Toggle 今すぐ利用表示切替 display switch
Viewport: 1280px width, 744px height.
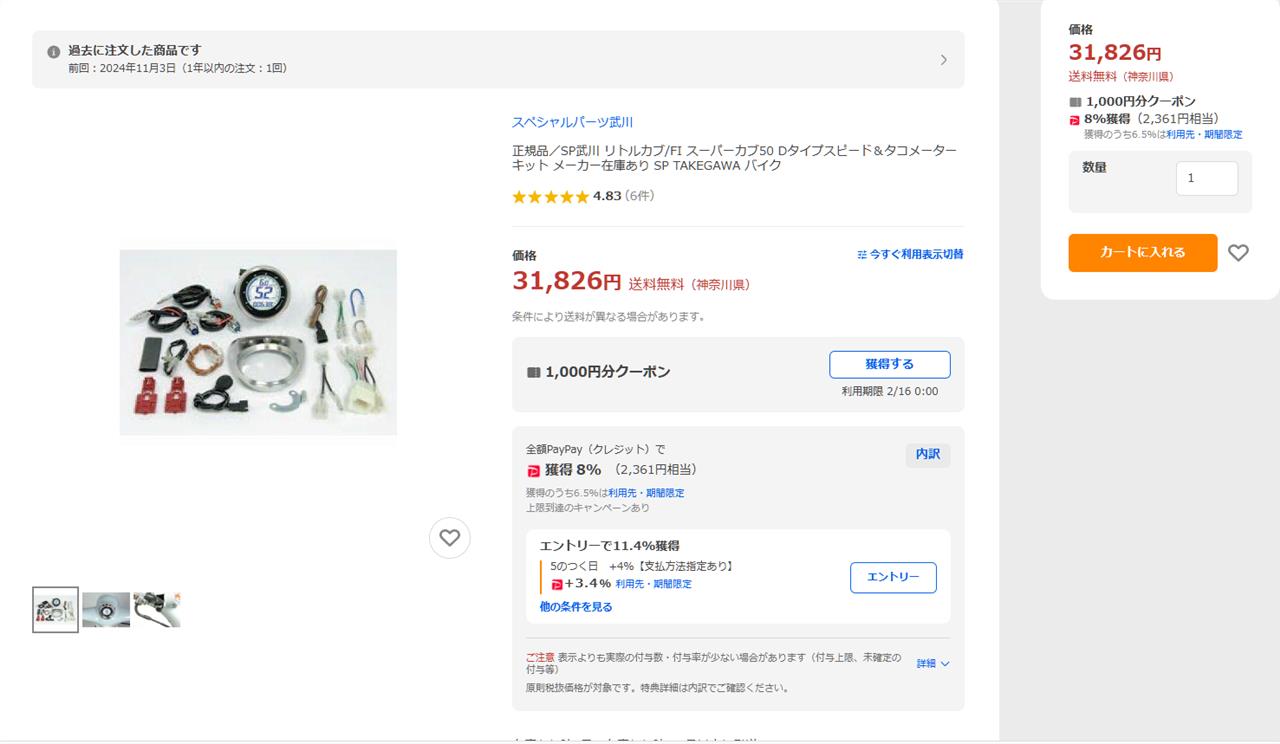pyautogui.click(x=910, y=255)
